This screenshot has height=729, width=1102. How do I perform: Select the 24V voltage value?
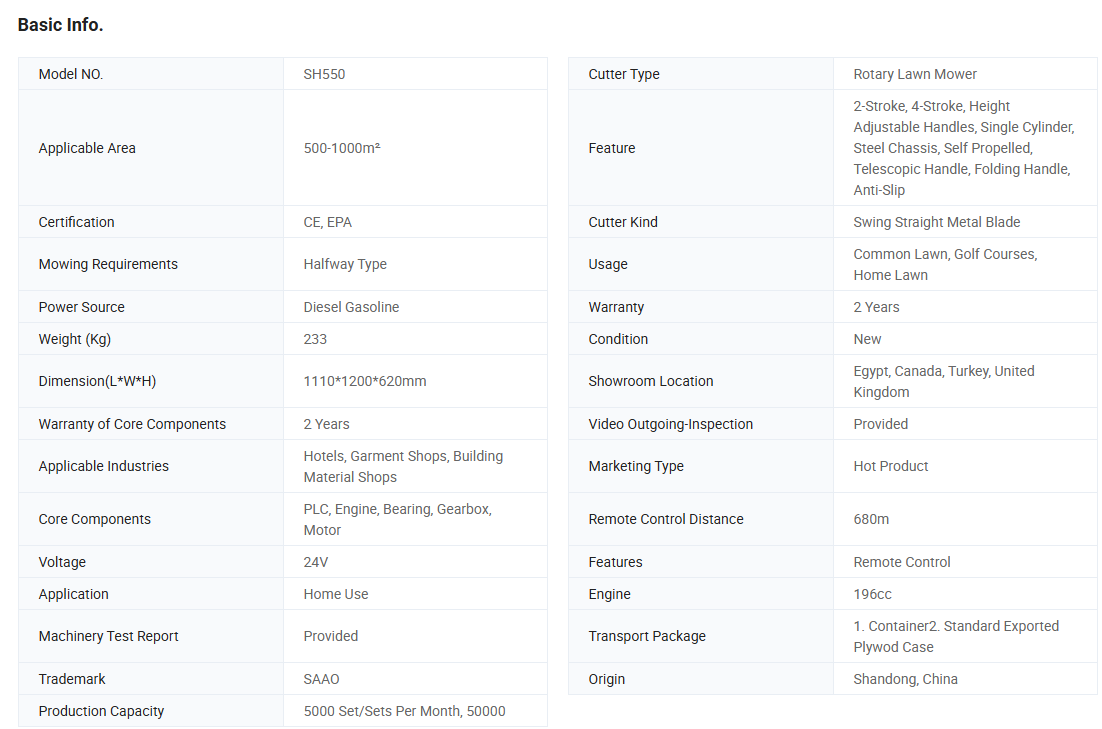316,562
